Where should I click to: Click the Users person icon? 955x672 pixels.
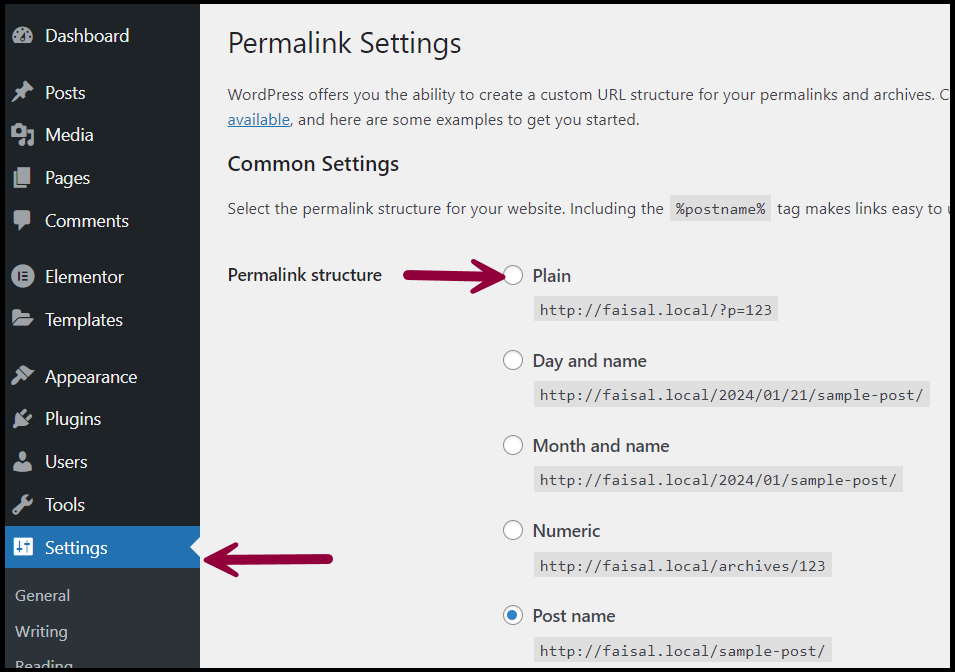click(x=22, y=462)
